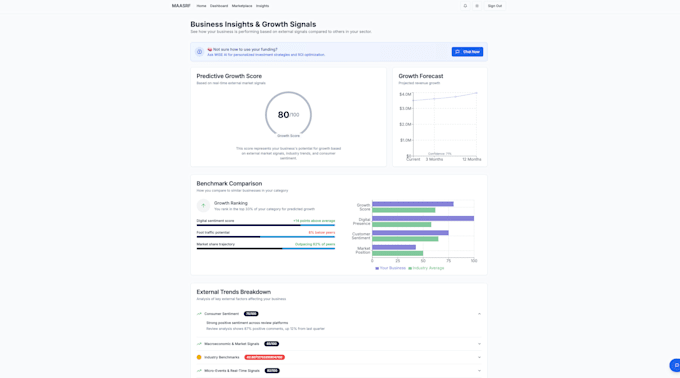Click '+14 points above average' text
Image resolution: width=680 pixels, height=378 pixels.
314,221
